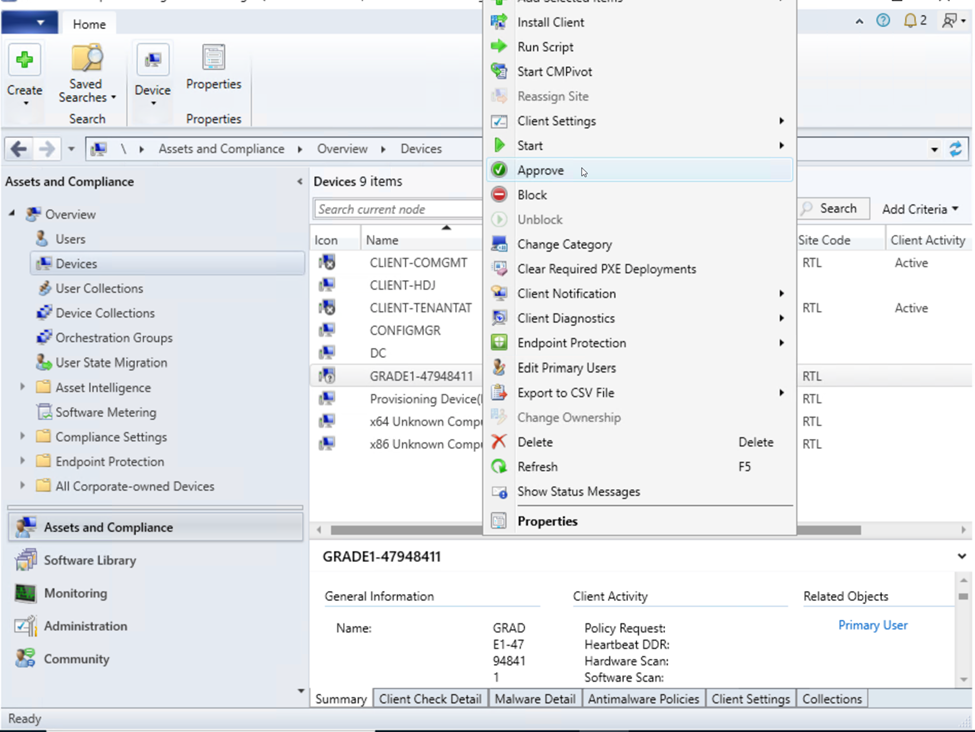Click the Monitoring workspace icon
975x732 pixels.
(25, 593)
